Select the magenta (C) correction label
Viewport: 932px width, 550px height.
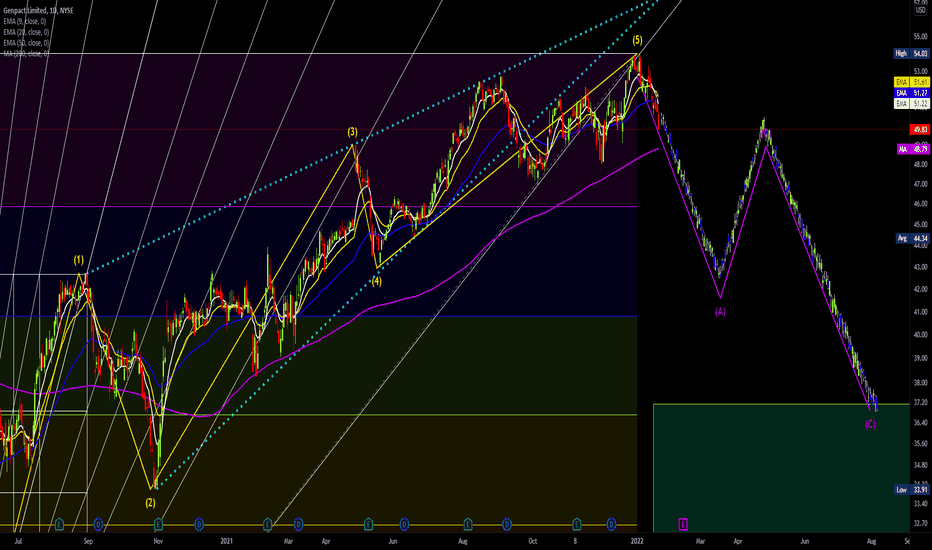pos(870,424)
